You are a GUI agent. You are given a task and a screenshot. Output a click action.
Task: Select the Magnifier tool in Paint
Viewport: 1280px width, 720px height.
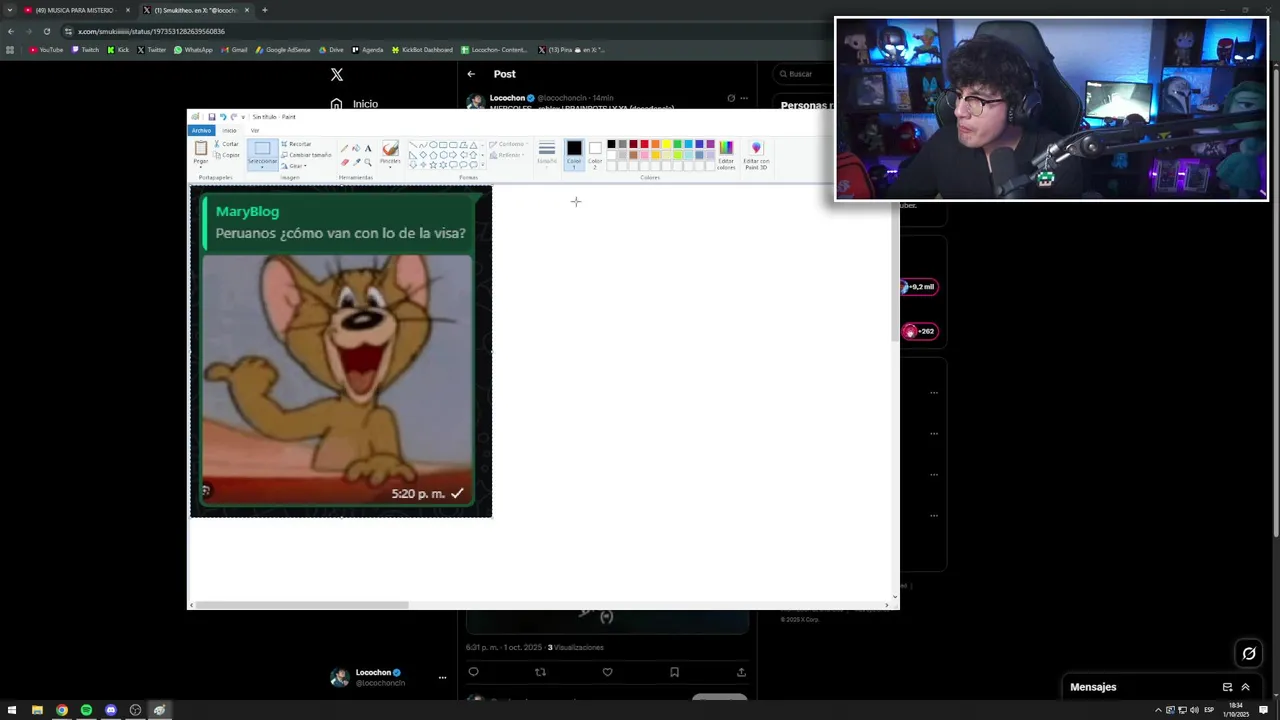click(x=368, y=162)
